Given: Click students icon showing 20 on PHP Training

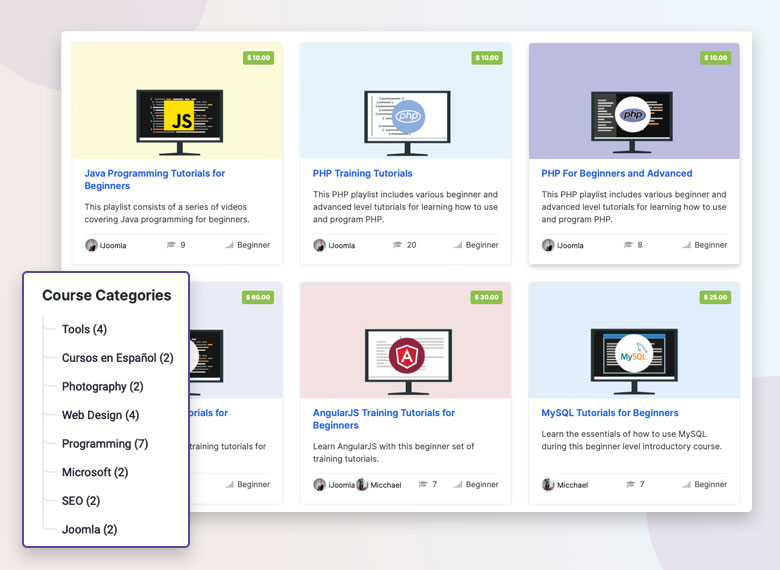Looking at the screenshot, I should (x=397, y=245).
